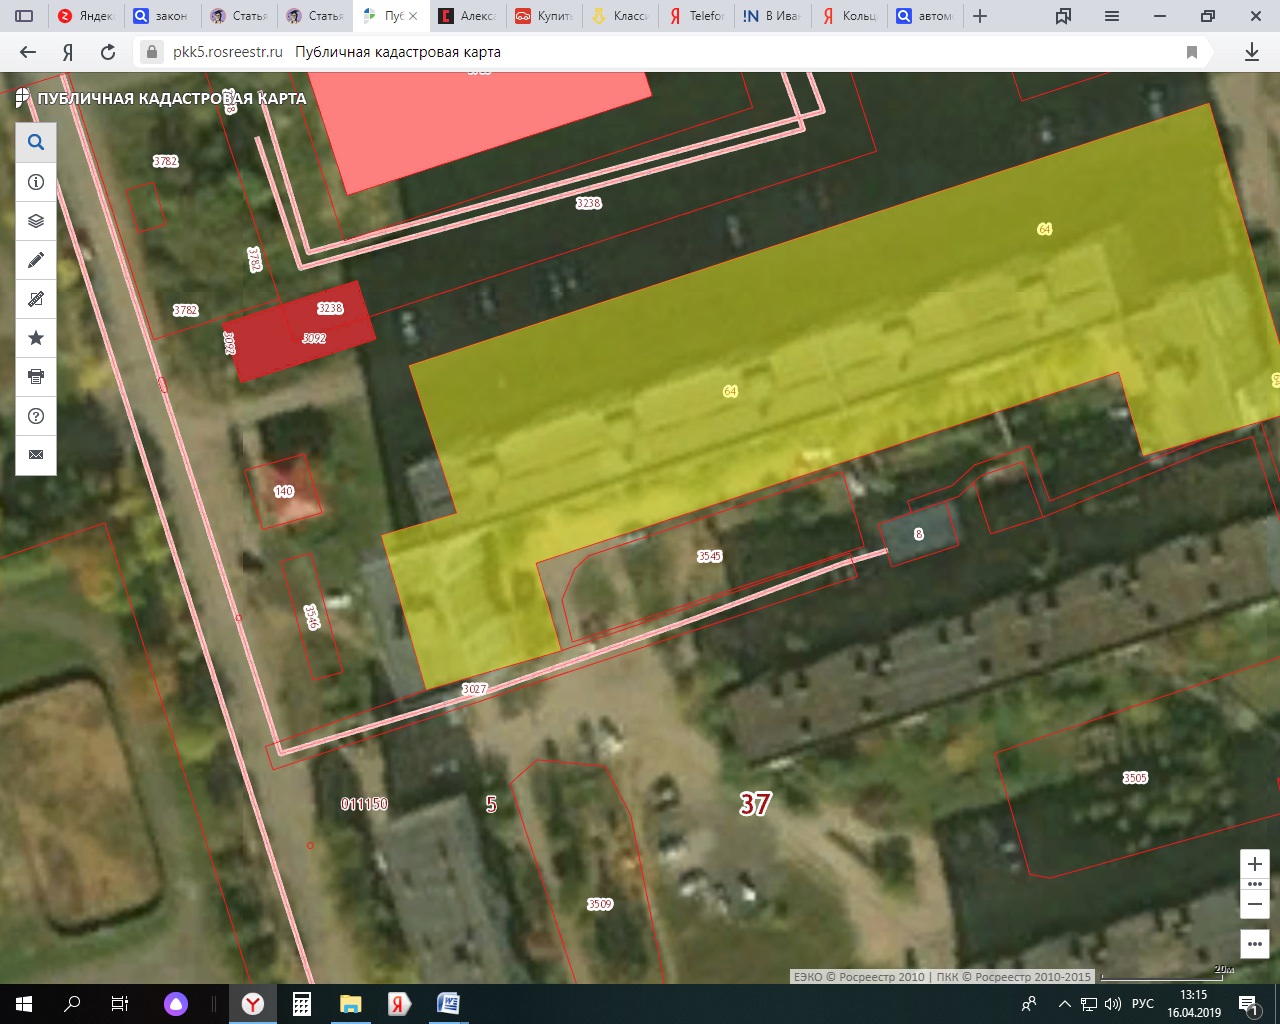
Task: Switch to the Telefon tab
Action: pos(696,16)
